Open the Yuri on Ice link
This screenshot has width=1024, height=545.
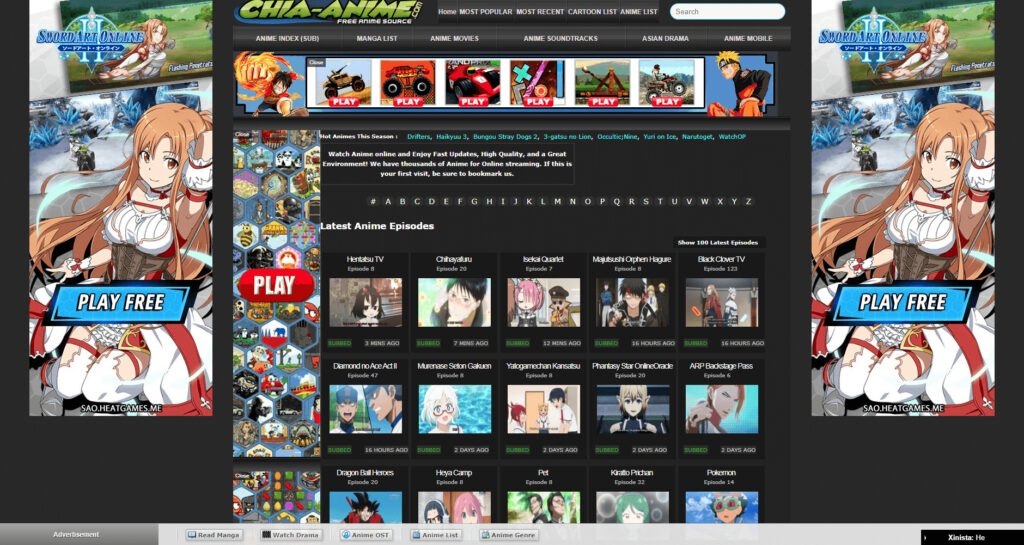[660, 136]
